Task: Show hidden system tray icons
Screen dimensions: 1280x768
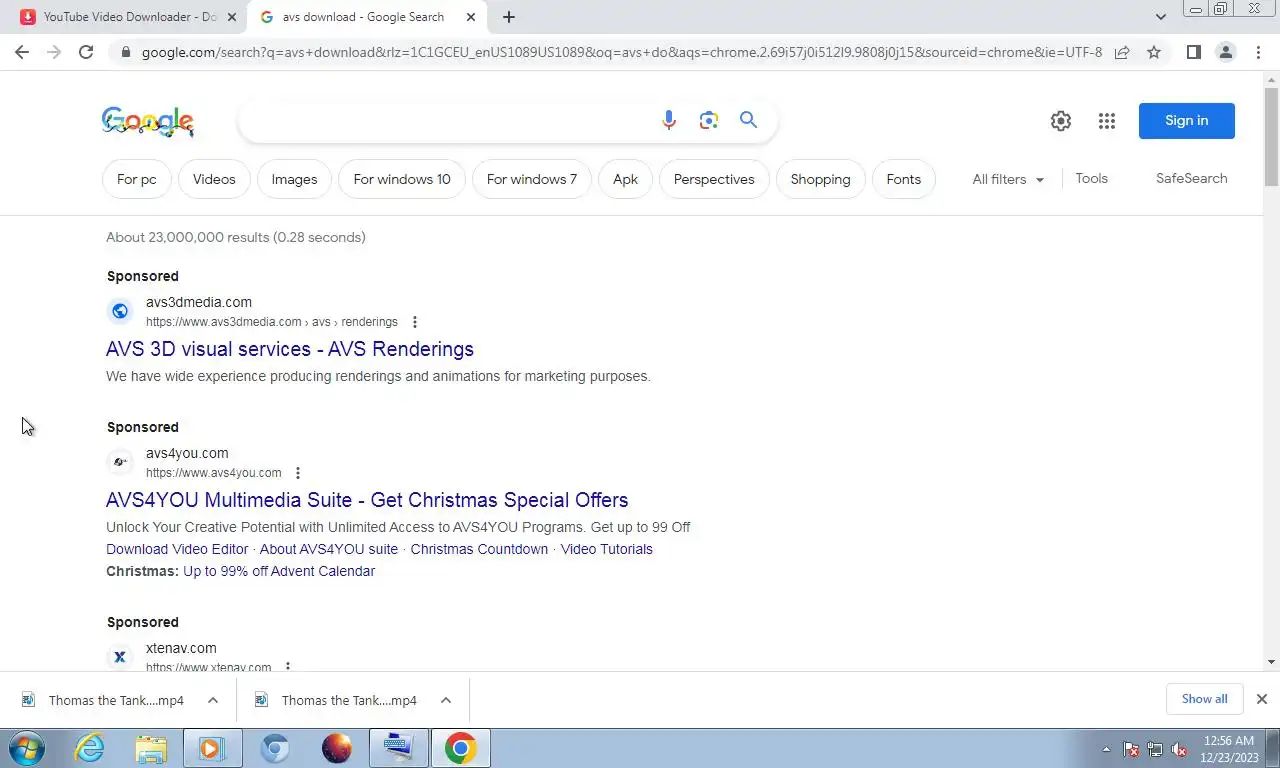Action: 1106,749
